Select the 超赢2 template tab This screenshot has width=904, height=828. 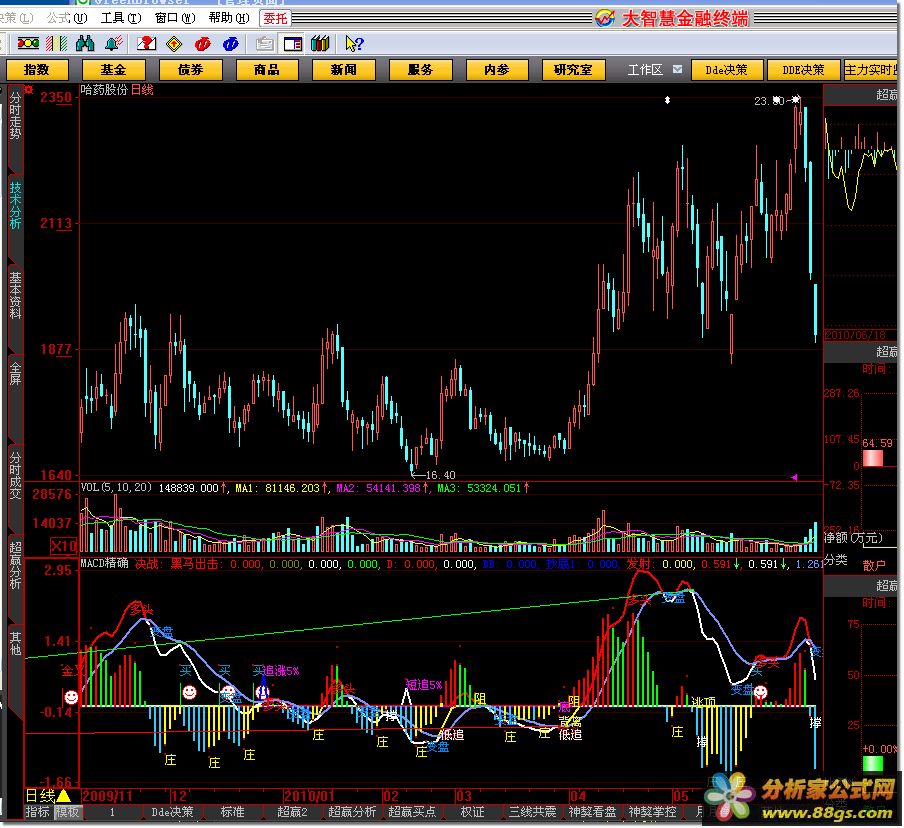click(x=292, y=812)
